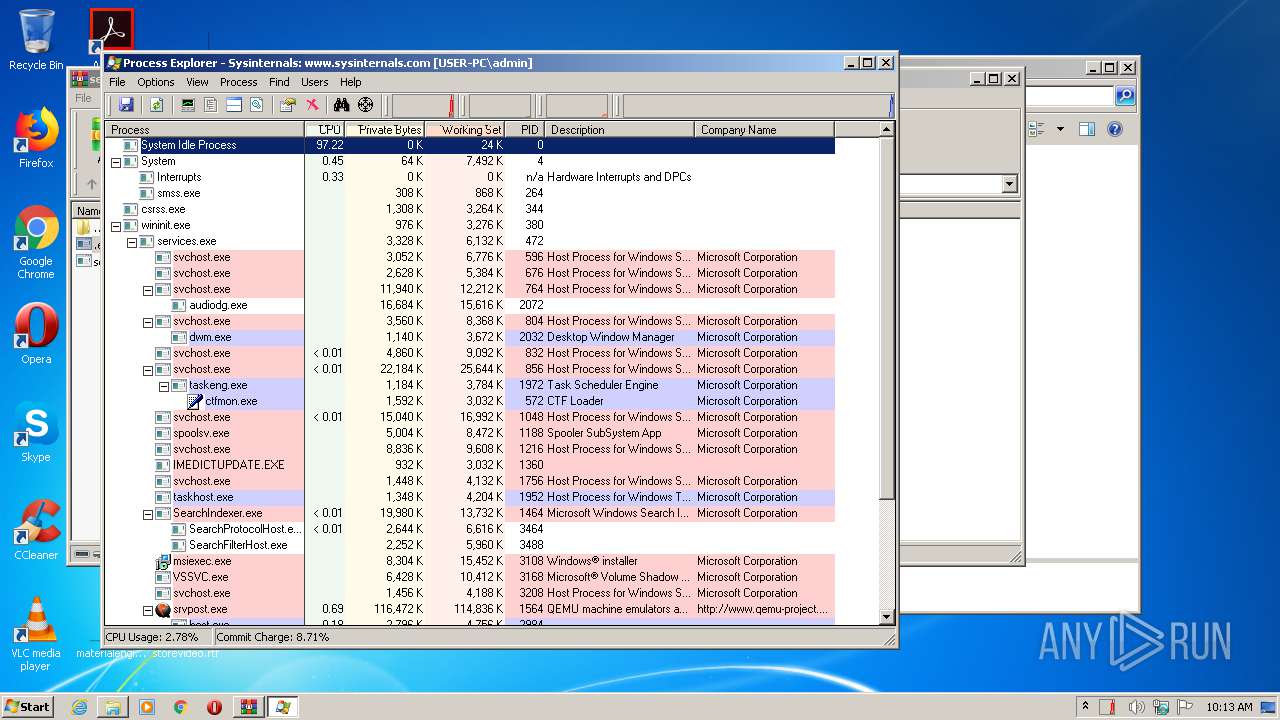
Task: Click the wide mini graph at the toolbar's end
Action: coord(758,105)
